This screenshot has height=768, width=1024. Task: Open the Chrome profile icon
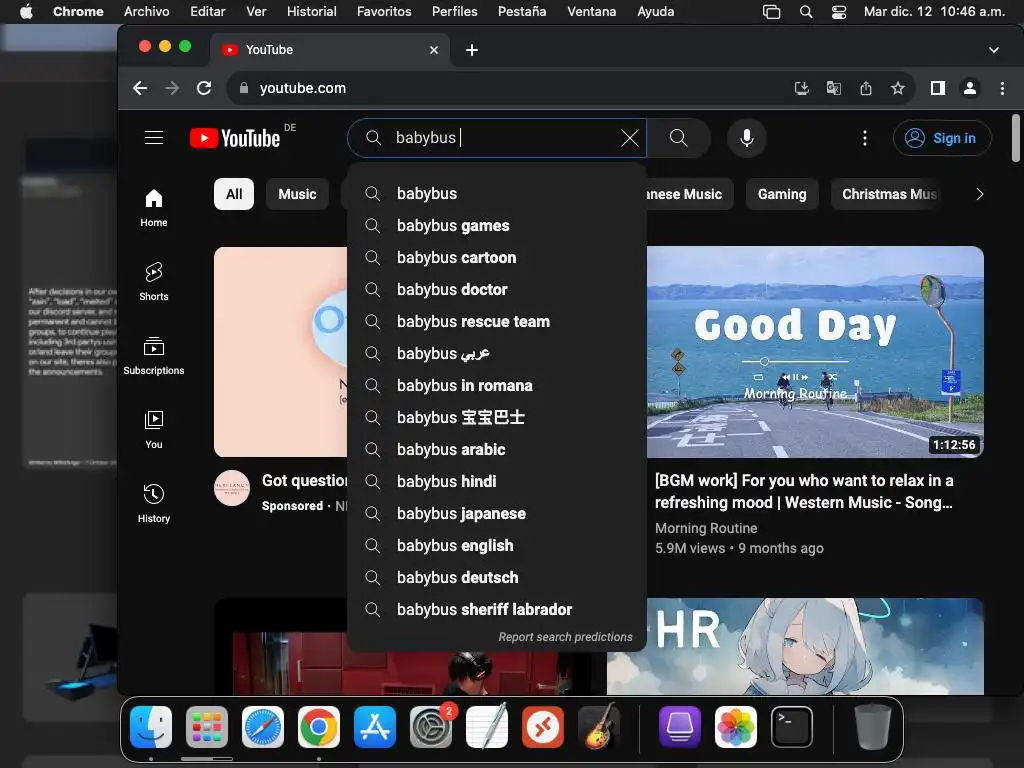(x=970, y=88)
